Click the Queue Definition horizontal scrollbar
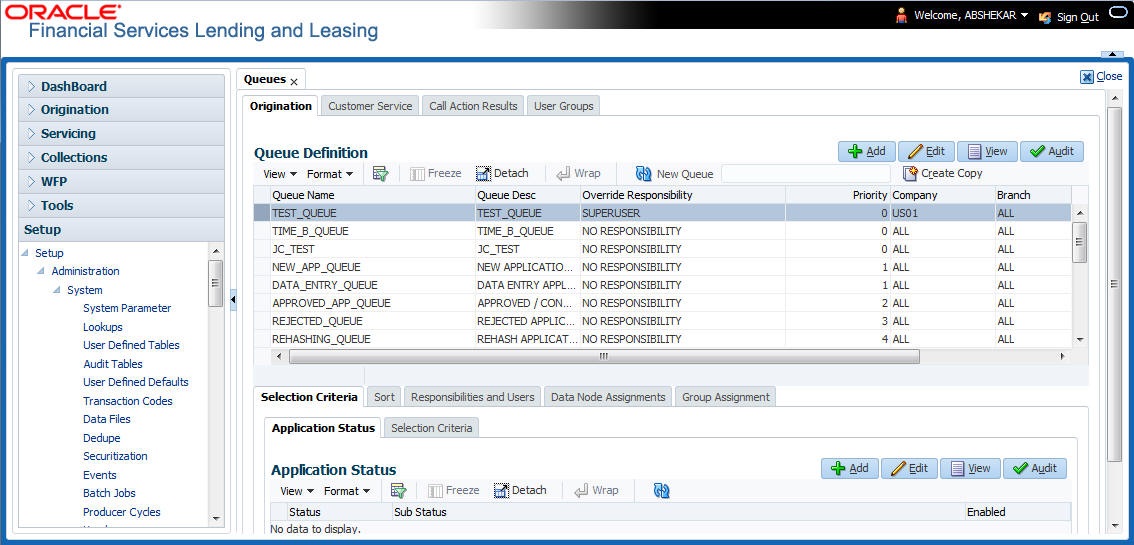Screen dimensions: 1134x545 point(604,356)
